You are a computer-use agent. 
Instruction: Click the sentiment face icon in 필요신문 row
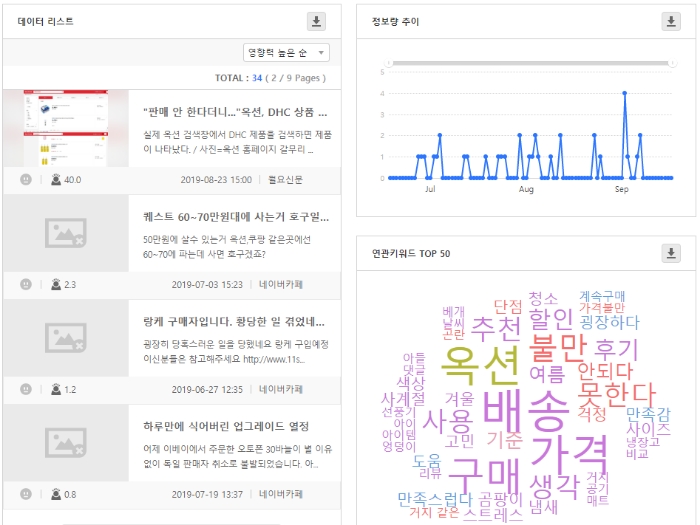point(25,180)
